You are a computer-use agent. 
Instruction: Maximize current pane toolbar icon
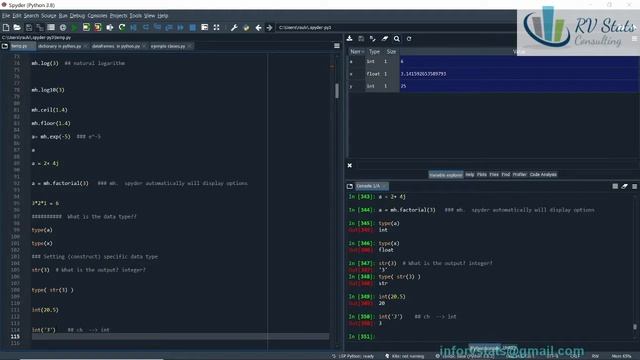[216, 27]
